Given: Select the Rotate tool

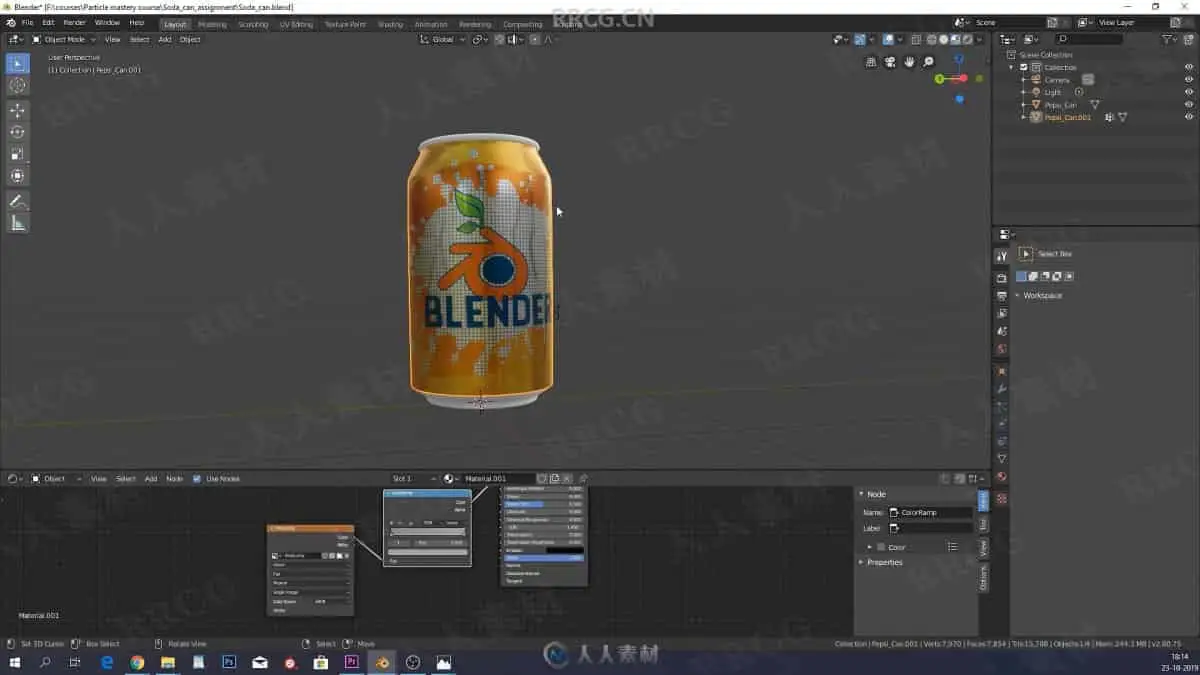Looking at the screenshot, I should [x=17, y=132].
